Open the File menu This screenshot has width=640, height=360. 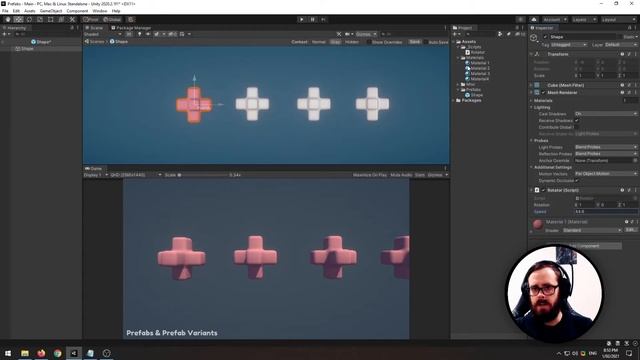(5, 11)
